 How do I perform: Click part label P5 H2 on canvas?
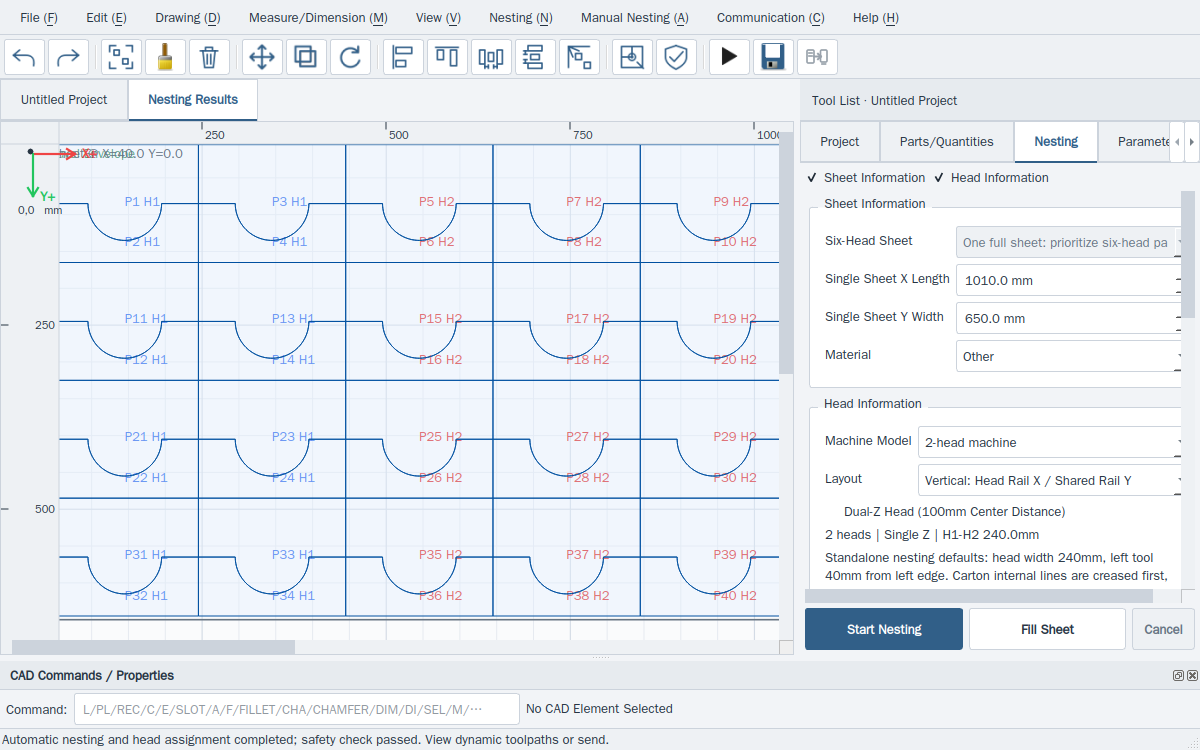[x=436, y=202]
